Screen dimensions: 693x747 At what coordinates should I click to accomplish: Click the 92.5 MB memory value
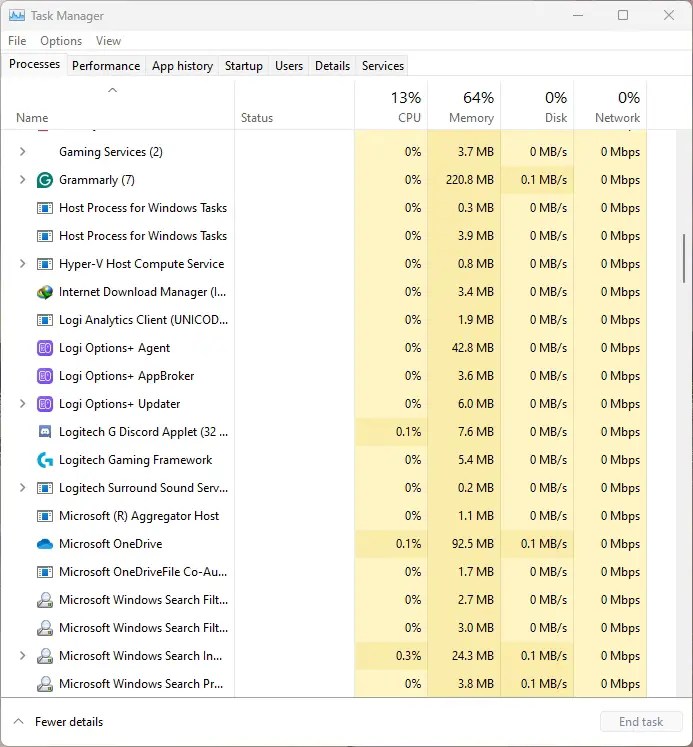(472, 544)
